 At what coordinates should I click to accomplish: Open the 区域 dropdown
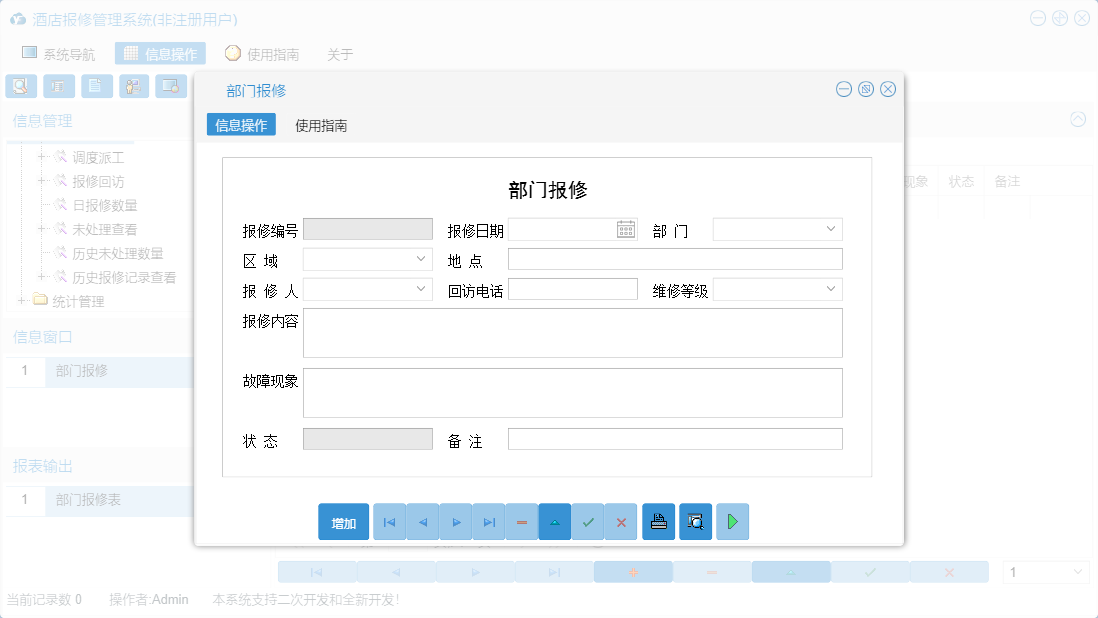point(421,258)
